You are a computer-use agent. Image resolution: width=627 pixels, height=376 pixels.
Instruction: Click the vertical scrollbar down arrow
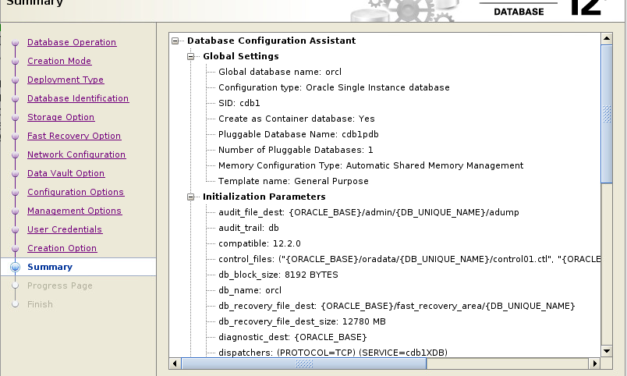[x=607, y=351]
